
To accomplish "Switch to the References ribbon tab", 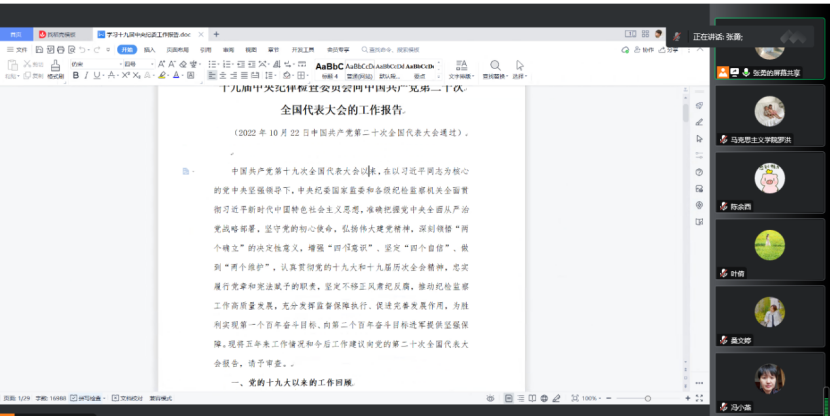I will [205, 50].
